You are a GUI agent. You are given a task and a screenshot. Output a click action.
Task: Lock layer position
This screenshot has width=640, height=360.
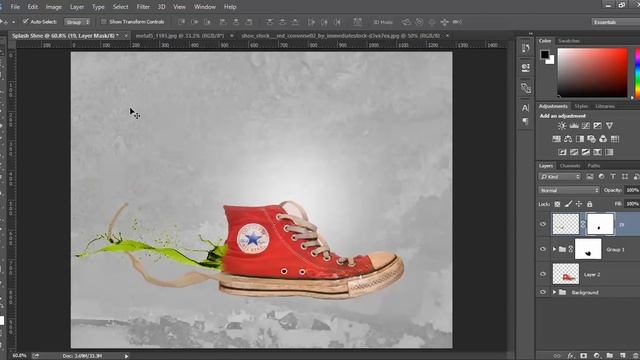[579, 204]
